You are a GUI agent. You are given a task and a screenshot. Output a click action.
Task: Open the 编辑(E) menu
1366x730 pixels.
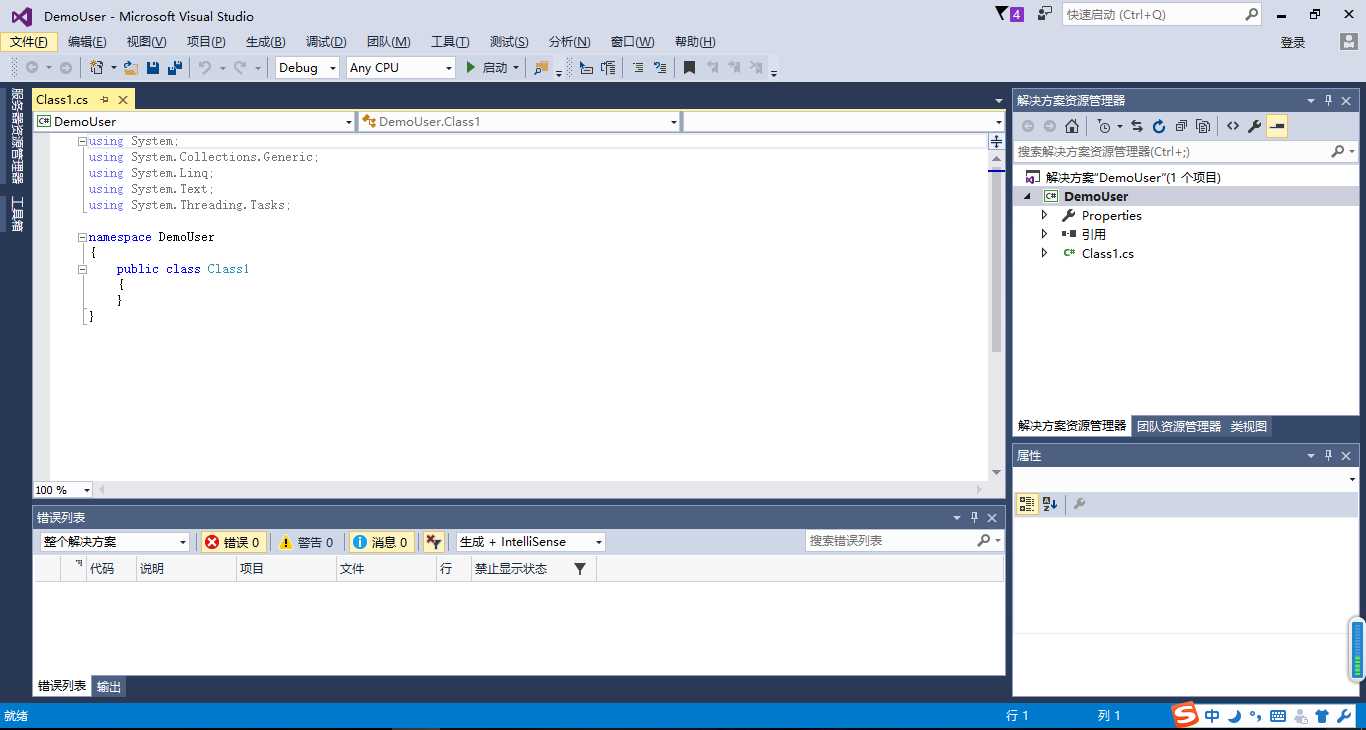87,42
